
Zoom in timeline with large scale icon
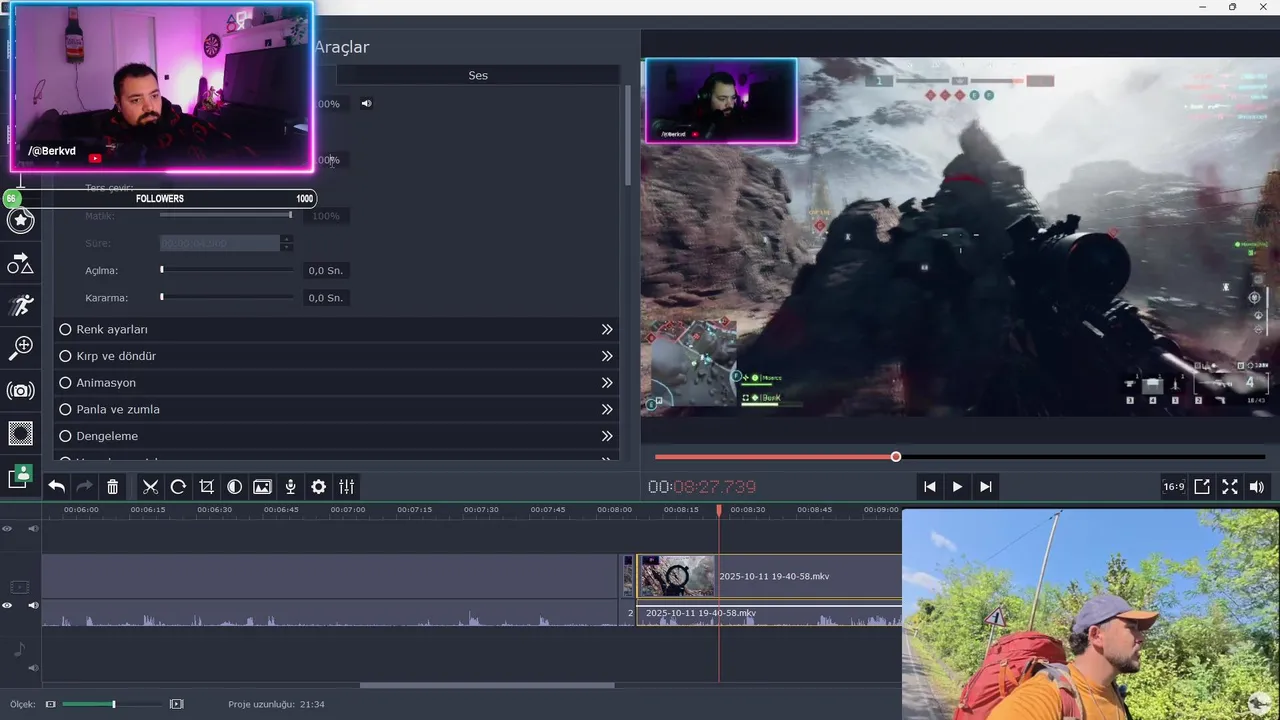[177, 704]
